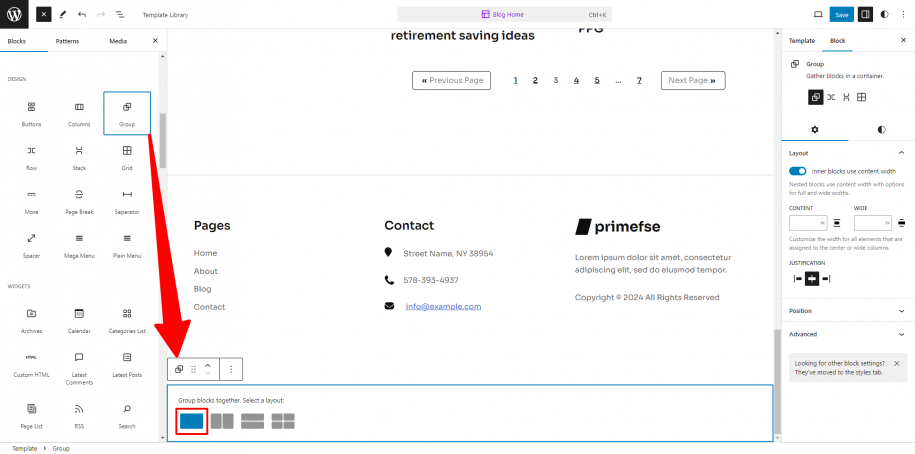The width and height of the screenshot is (915, 454).
Task: Open the block Styles half-circle tab
Action: [881, 130]
